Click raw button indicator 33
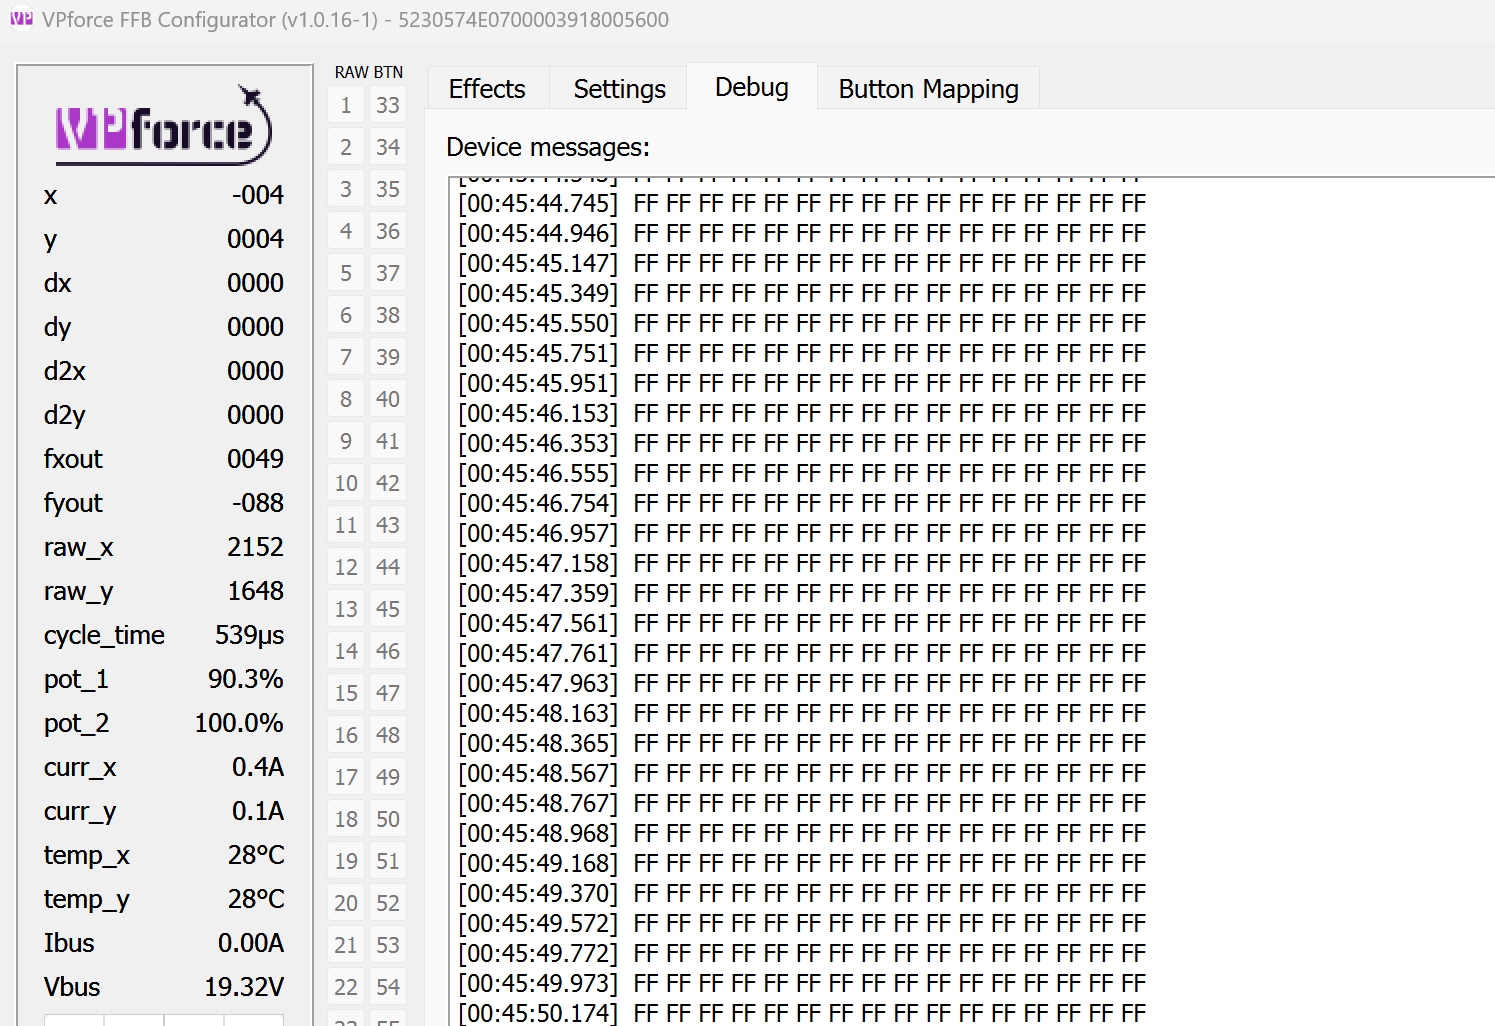Image resolution: width=1495 pixels, height=1026 pixels. pyautogui.click(x=388, y=104)
